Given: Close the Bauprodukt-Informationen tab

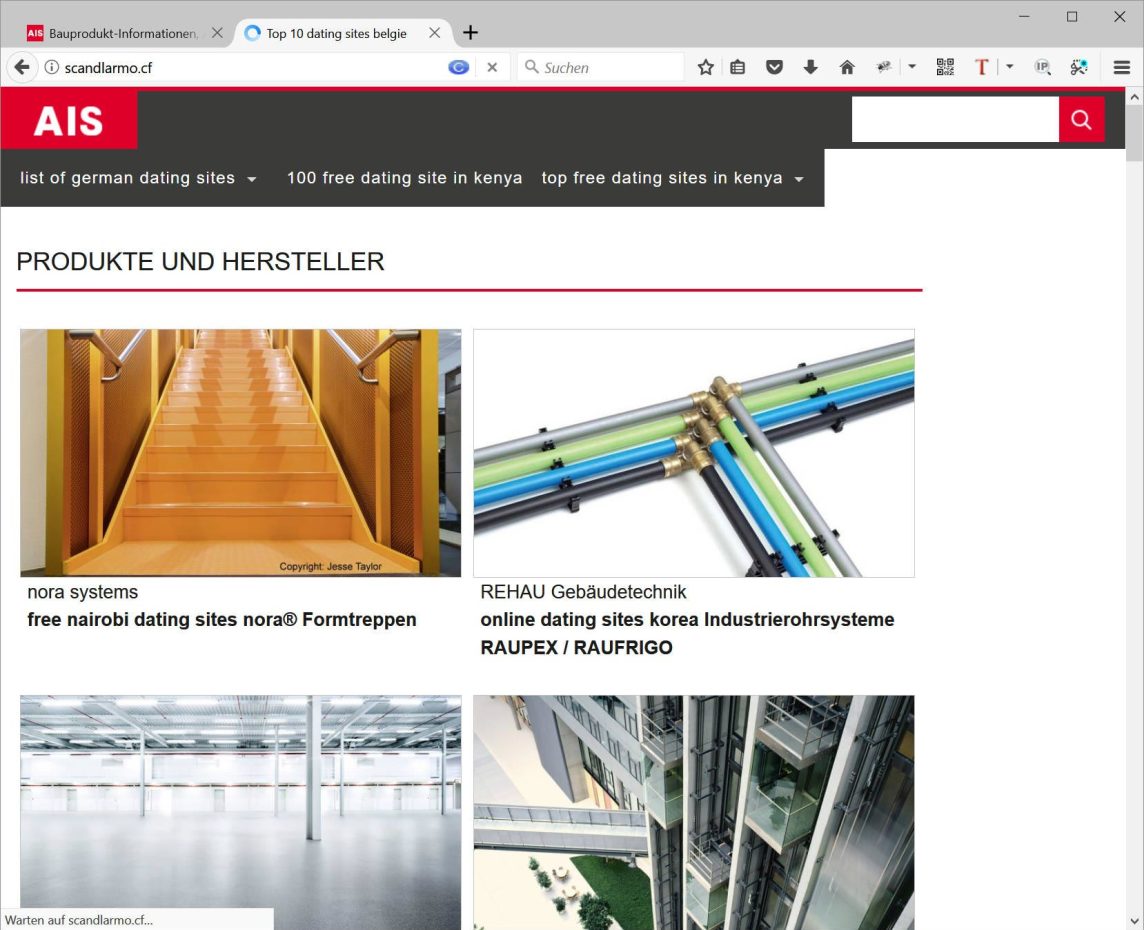Looking at the screenshot, I should pos(217,33).
